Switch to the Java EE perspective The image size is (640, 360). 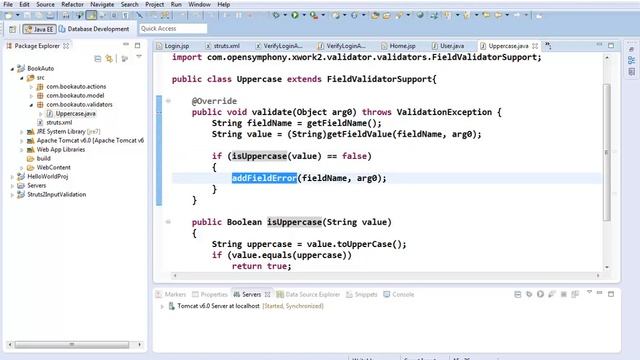(39, 29)
